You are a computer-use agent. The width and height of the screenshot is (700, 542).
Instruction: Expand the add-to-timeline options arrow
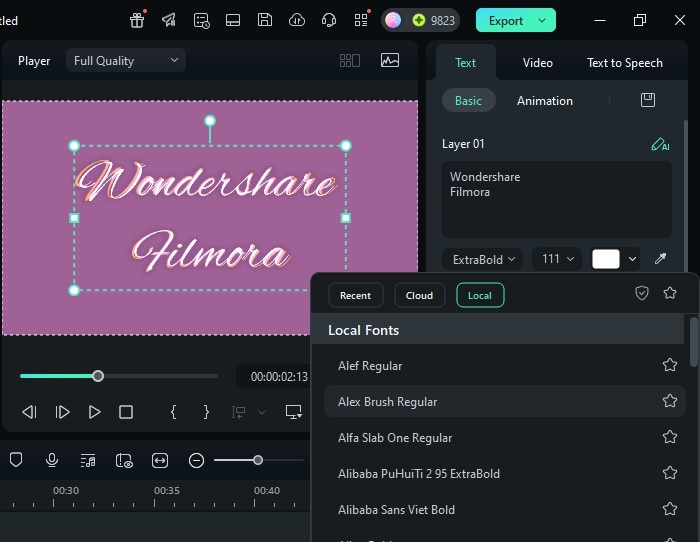pos(262,412)
